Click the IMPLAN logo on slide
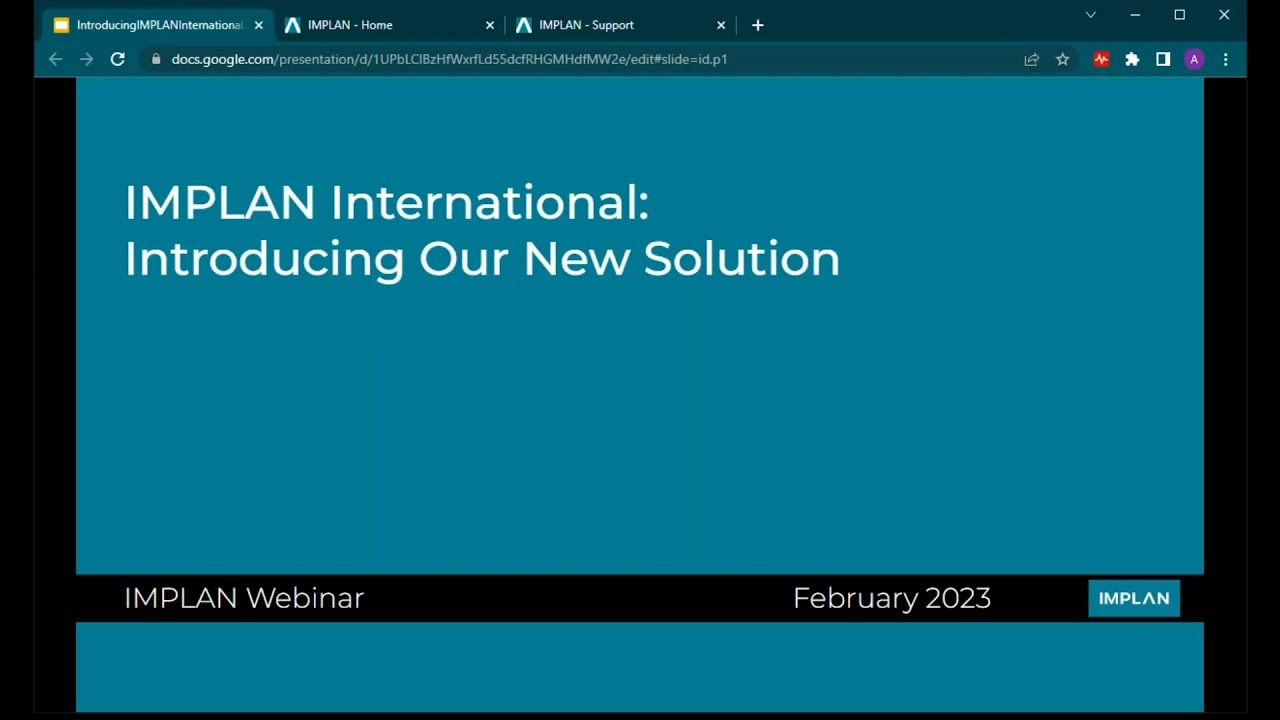 (x=1134, y=598)
